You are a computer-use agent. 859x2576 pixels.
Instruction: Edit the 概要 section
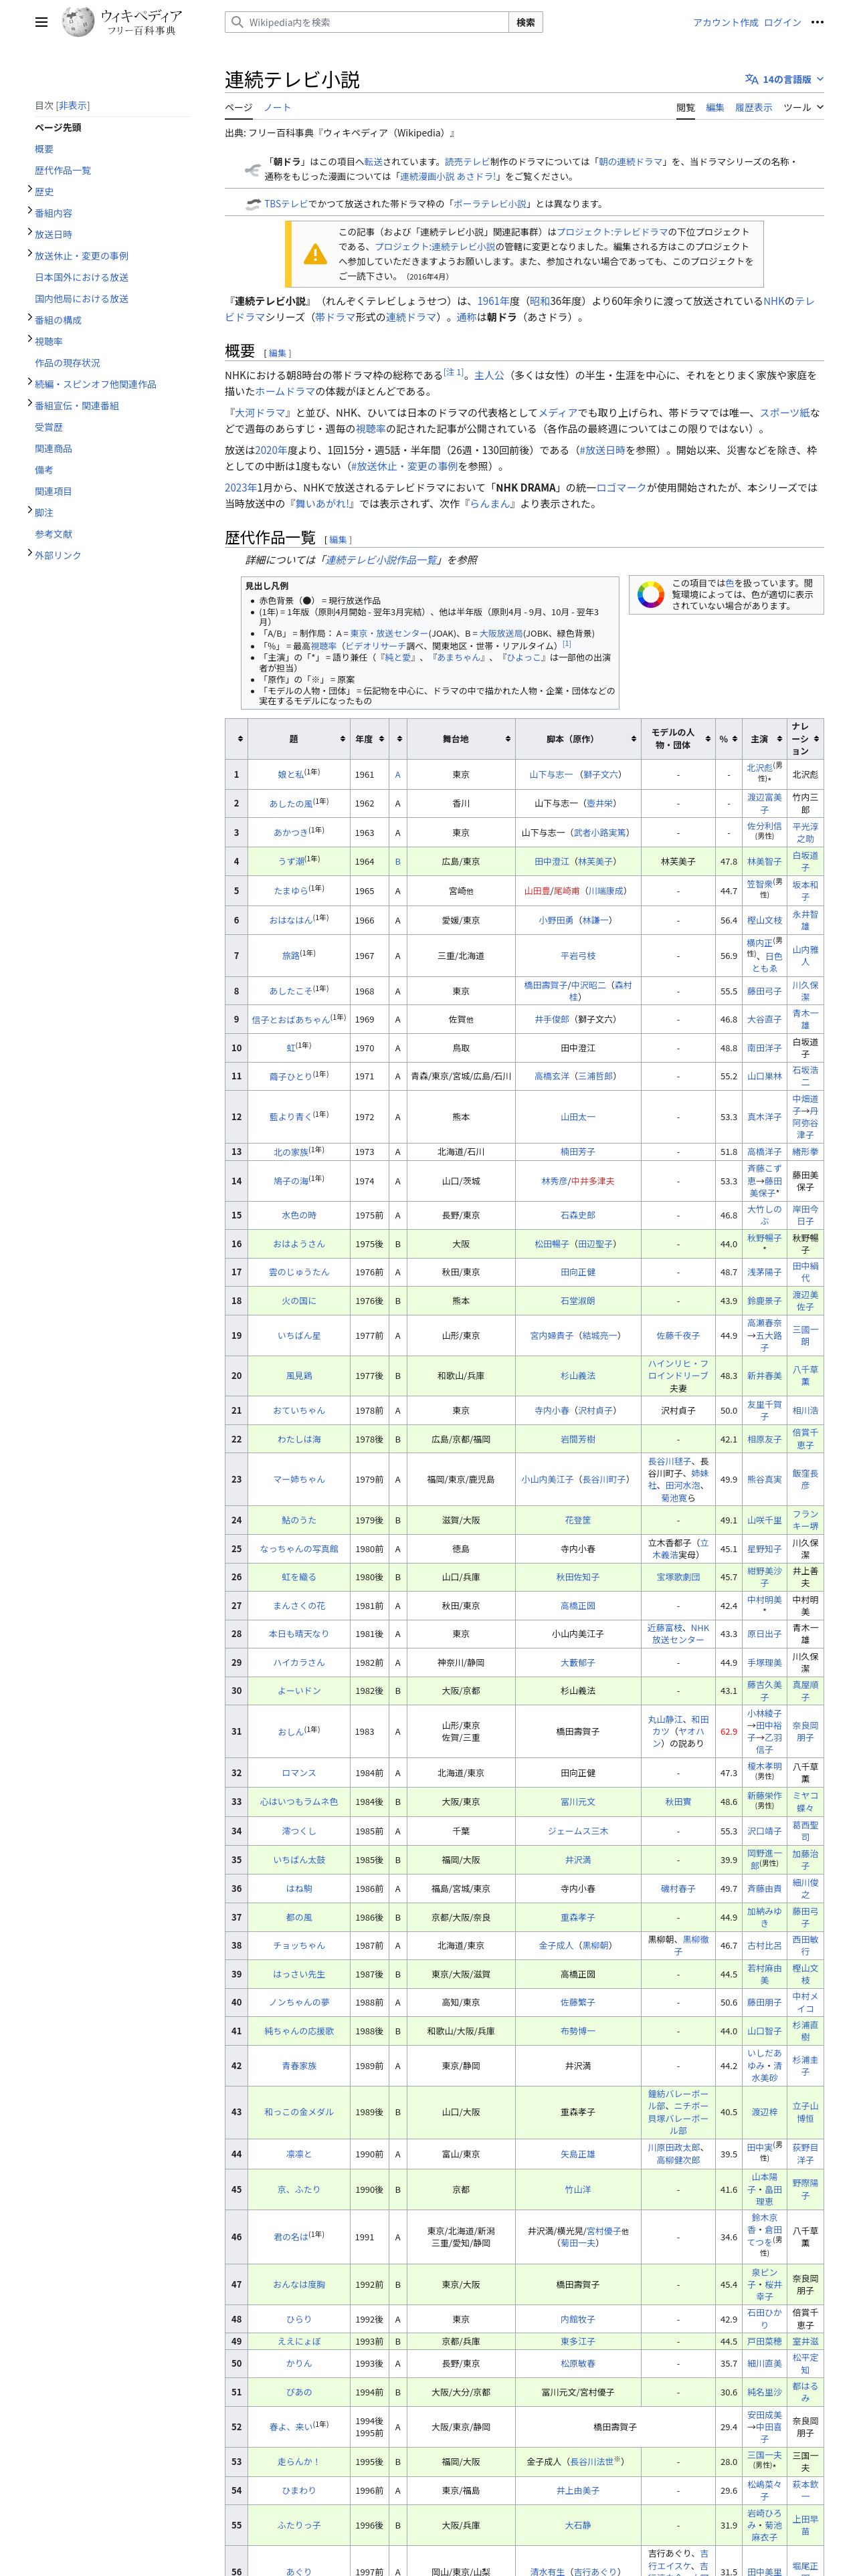point(277,352)
